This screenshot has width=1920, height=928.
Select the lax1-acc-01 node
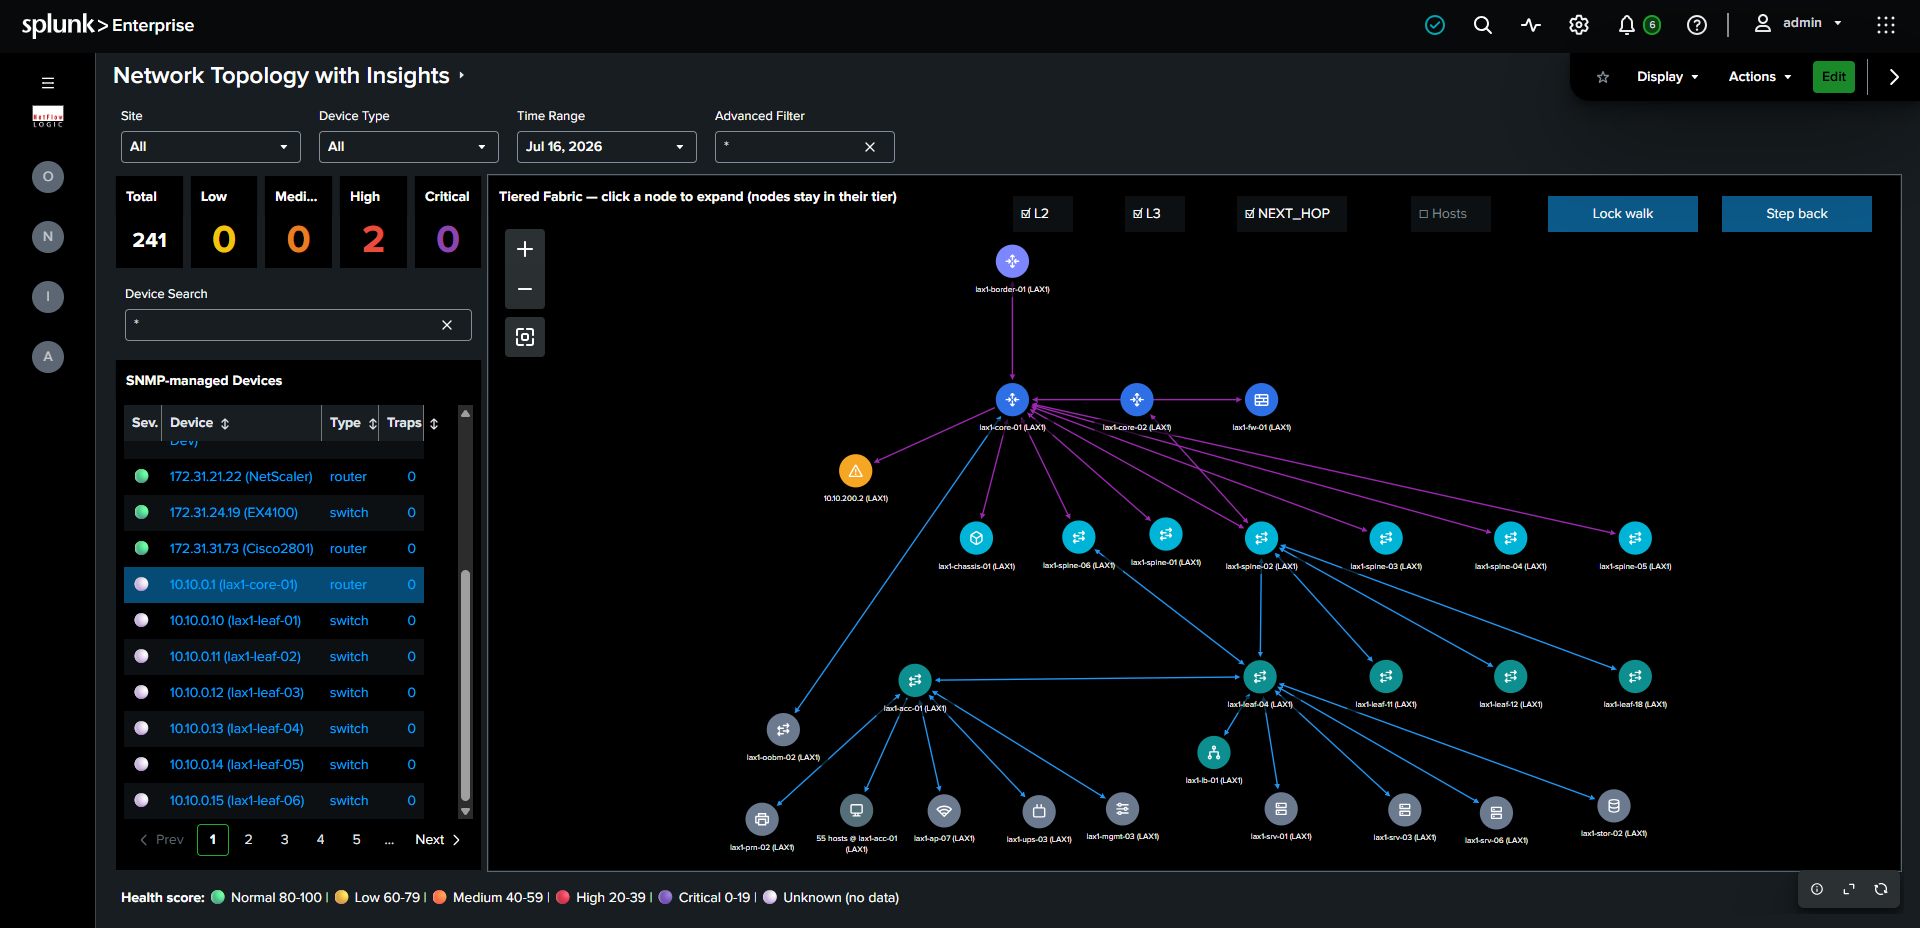point(914,680)
